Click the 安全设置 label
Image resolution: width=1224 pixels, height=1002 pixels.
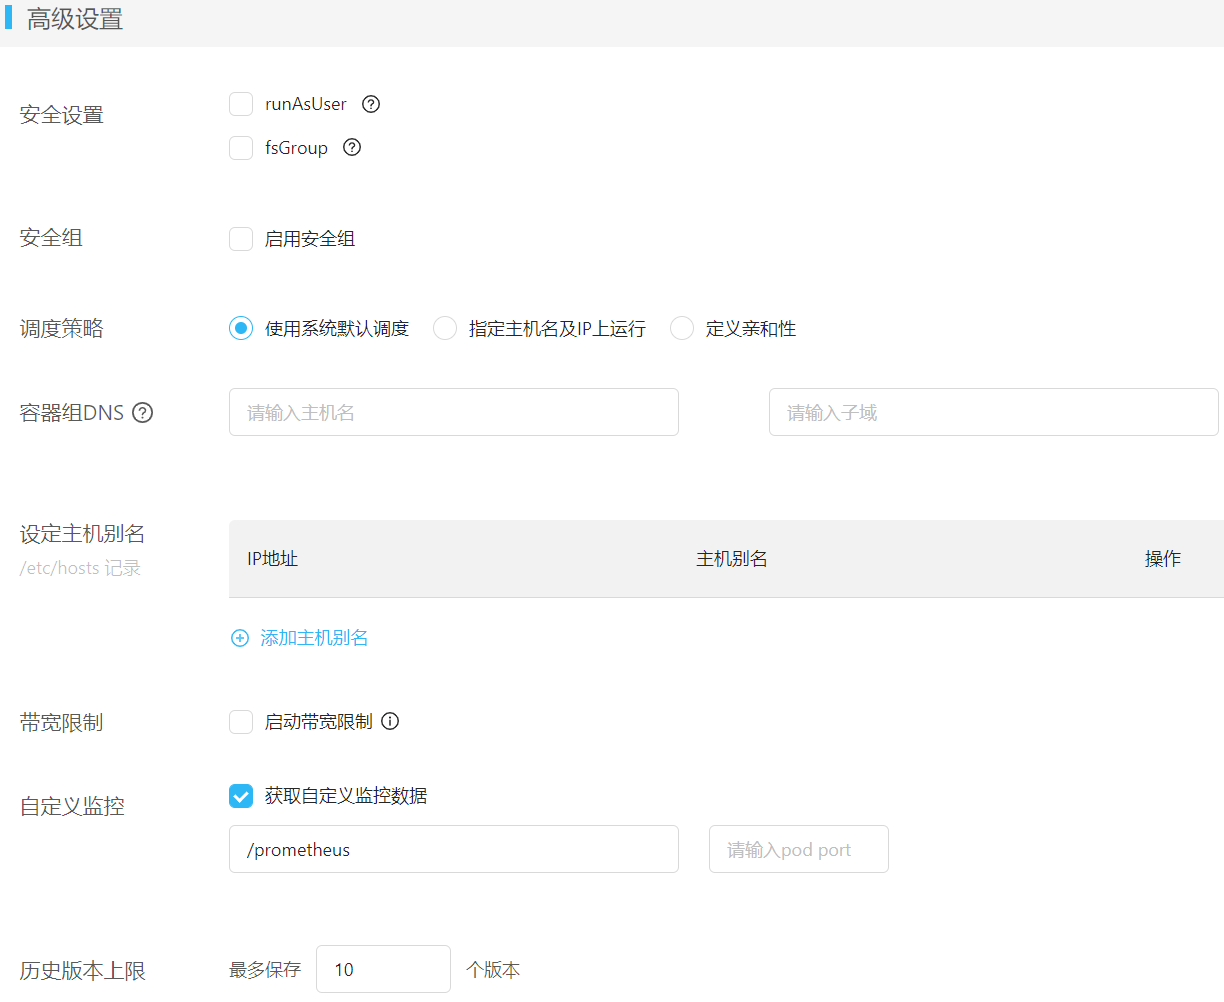(62, 115)
